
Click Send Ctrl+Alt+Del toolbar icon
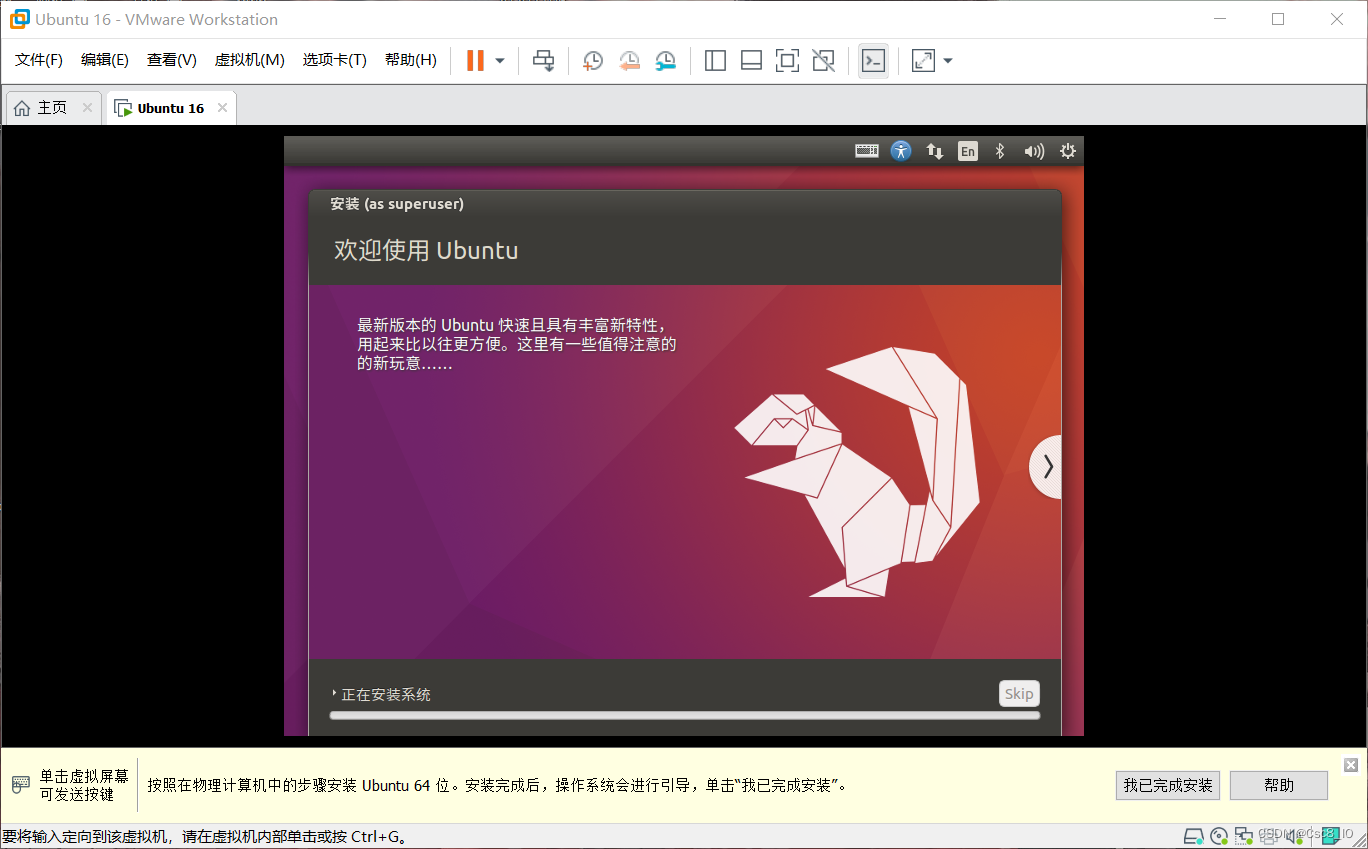(543, 61)
